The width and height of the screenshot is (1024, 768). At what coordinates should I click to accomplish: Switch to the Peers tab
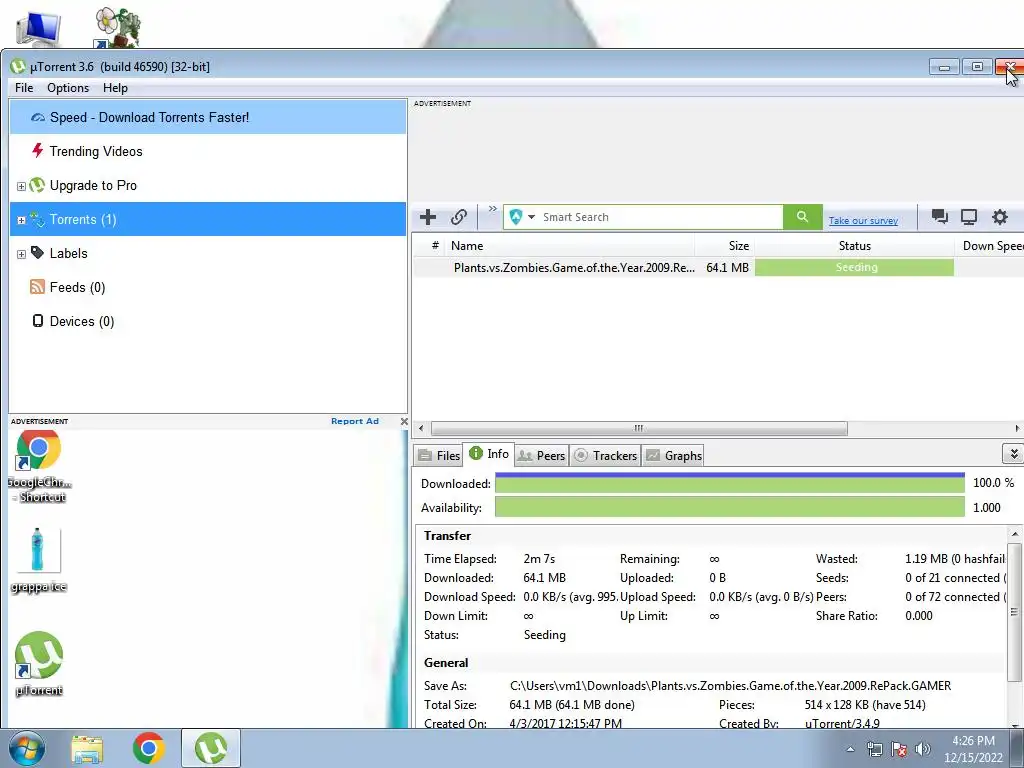541,456
